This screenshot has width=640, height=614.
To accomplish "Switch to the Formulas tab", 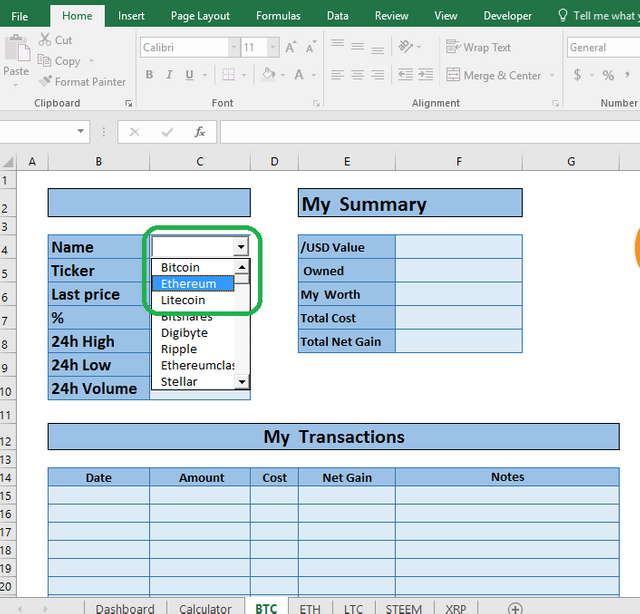I will click(x=278, y=16).
